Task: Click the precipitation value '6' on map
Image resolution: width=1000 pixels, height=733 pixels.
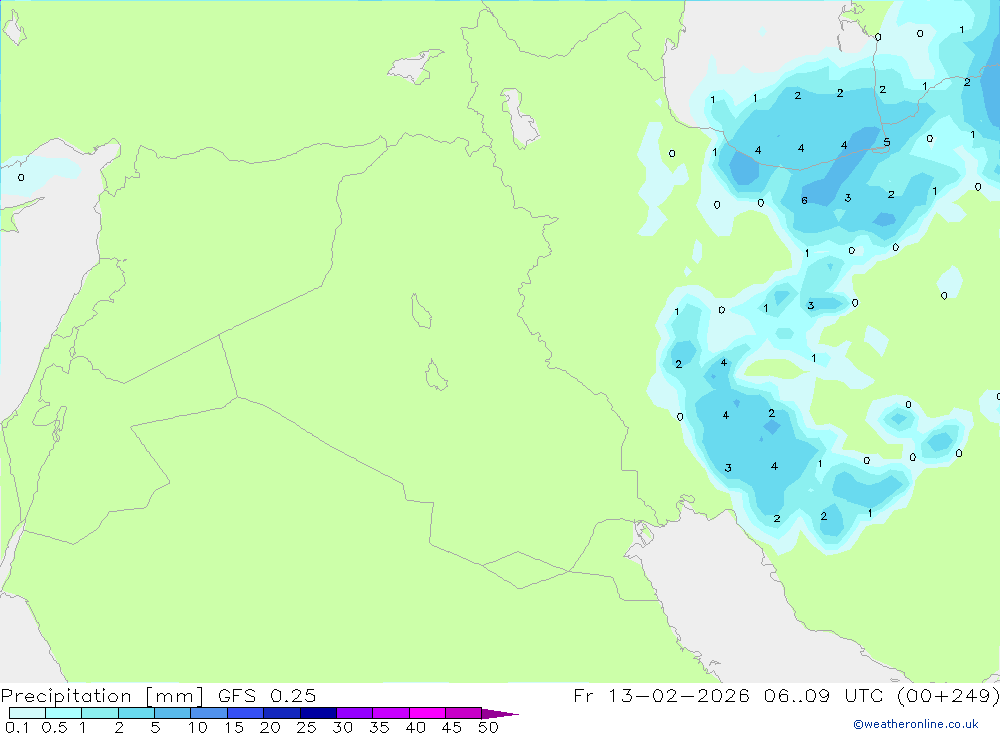Action: (x=804, y=200)
